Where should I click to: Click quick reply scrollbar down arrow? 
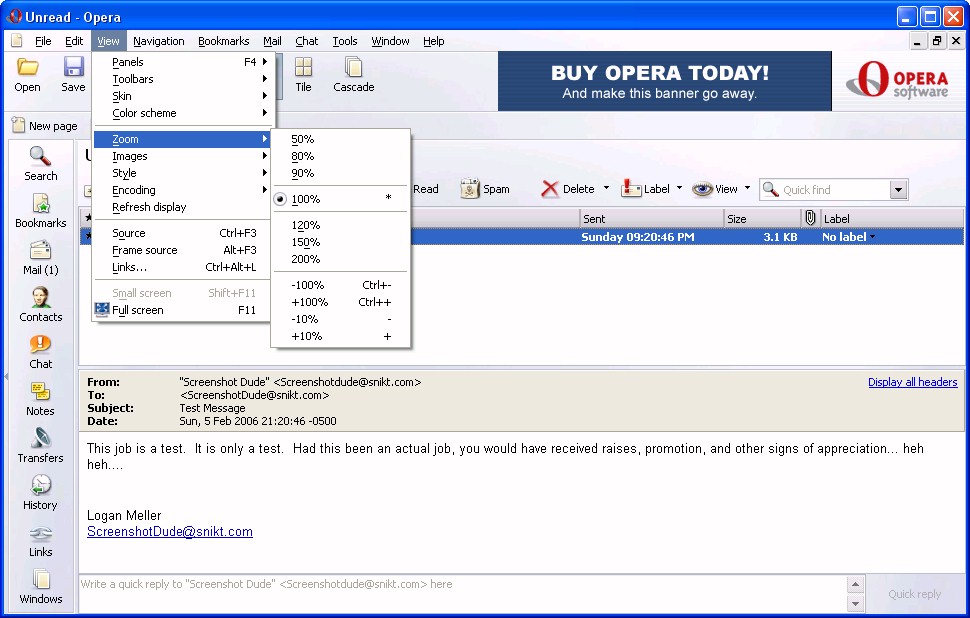[x=855, y=604]
